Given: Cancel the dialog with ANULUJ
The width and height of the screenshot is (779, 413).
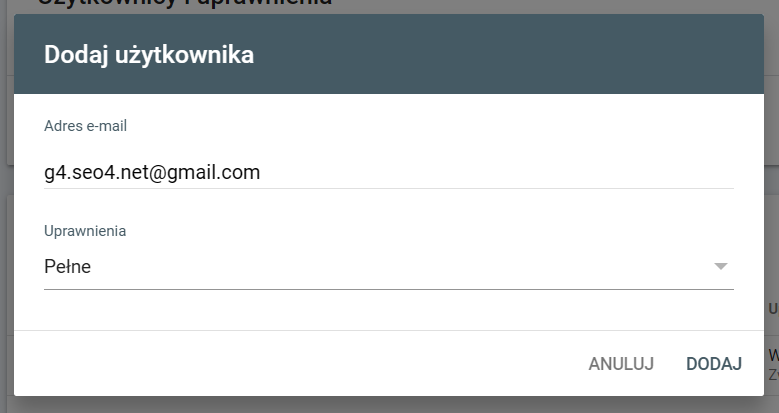Looking at the screenshot, I should [x=621, y=363].
